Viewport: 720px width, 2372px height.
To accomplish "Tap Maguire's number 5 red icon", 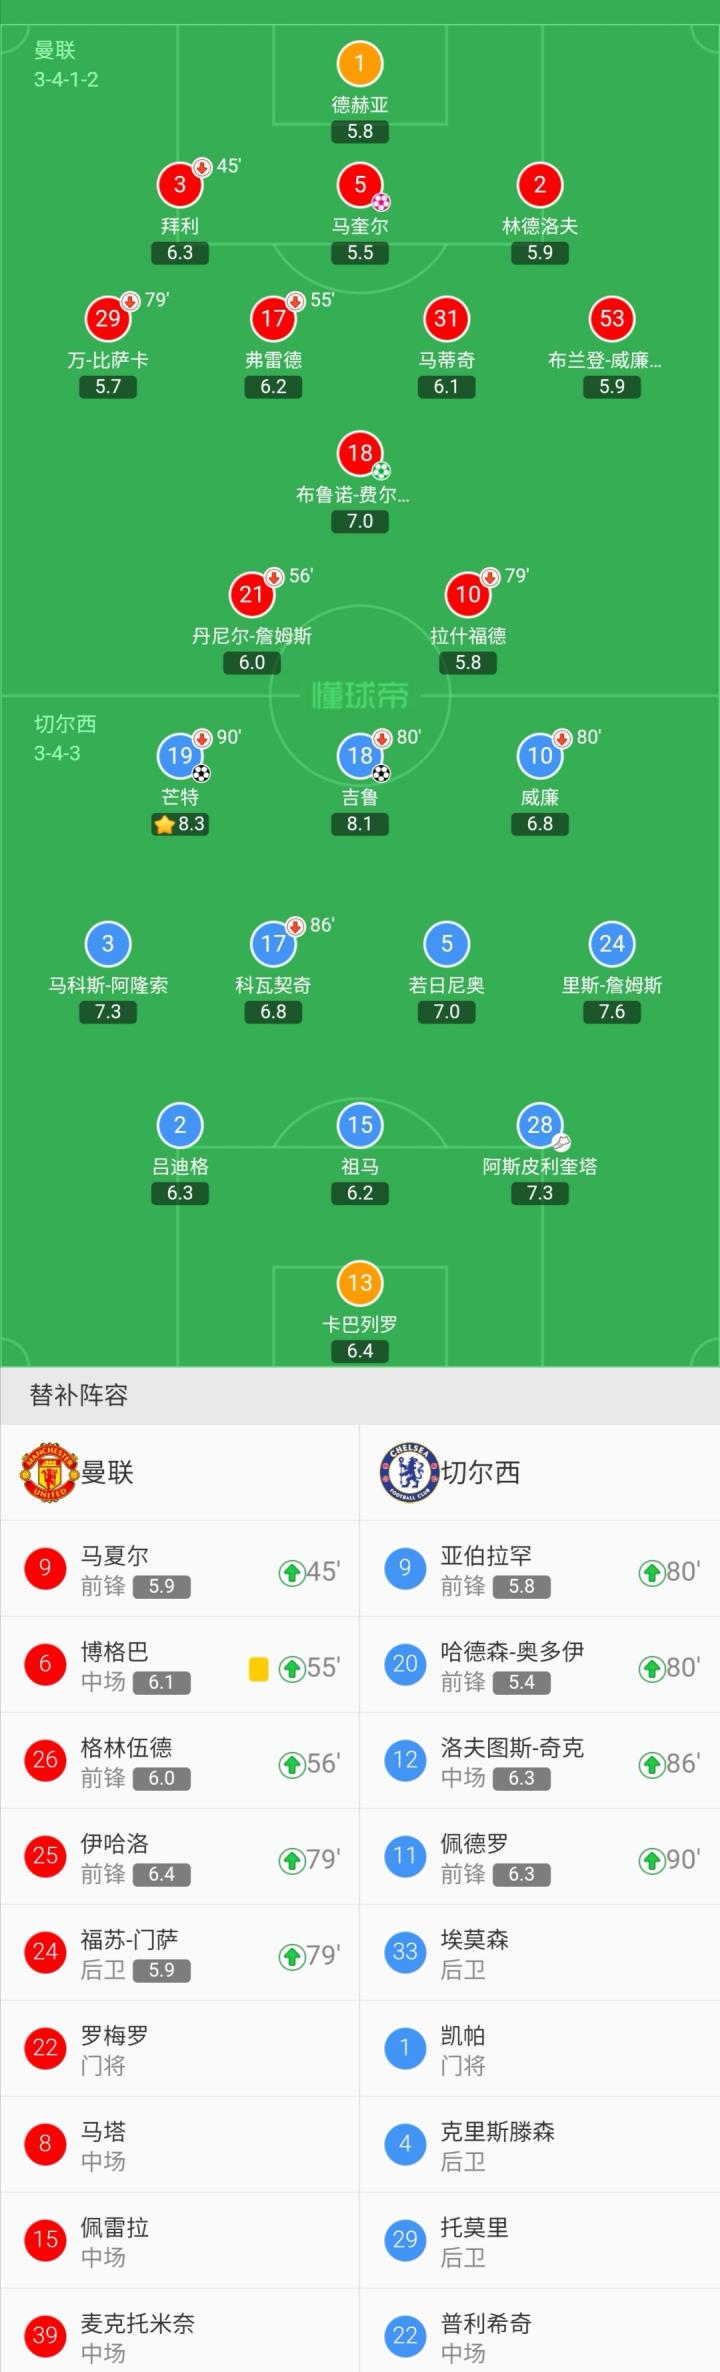I will (360, 185).
